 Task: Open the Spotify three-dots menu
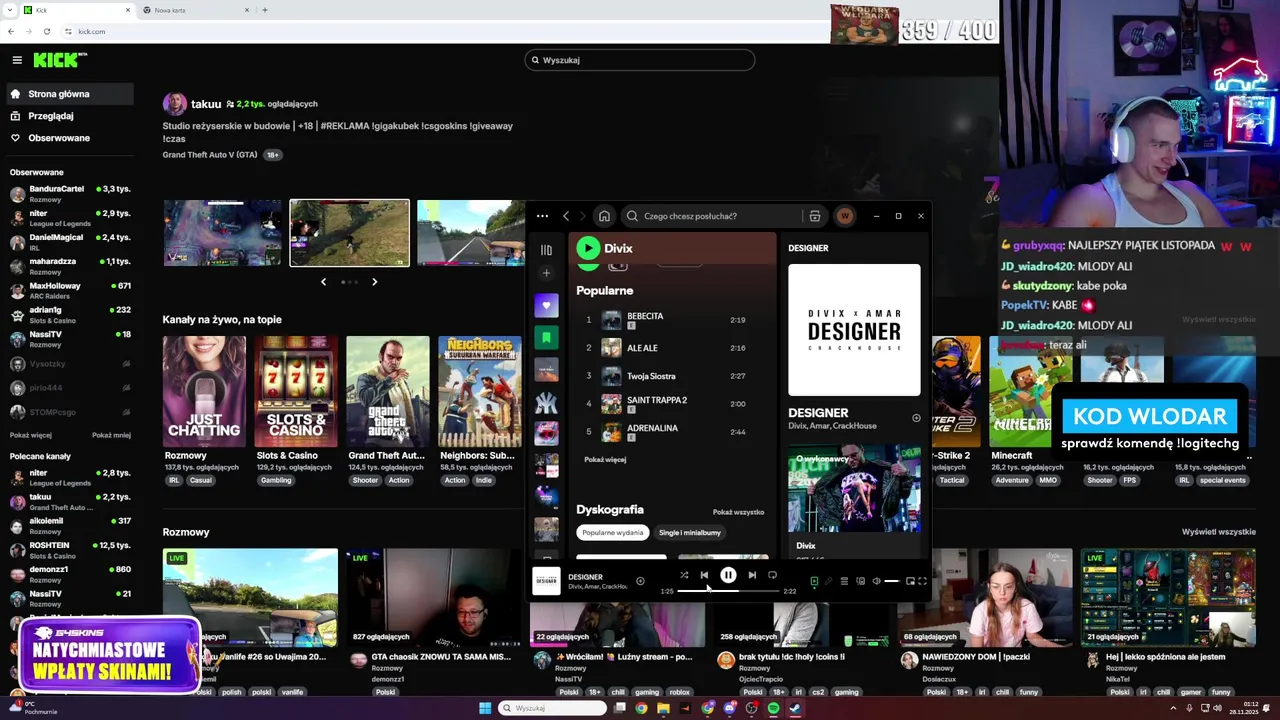pos(542,216)
